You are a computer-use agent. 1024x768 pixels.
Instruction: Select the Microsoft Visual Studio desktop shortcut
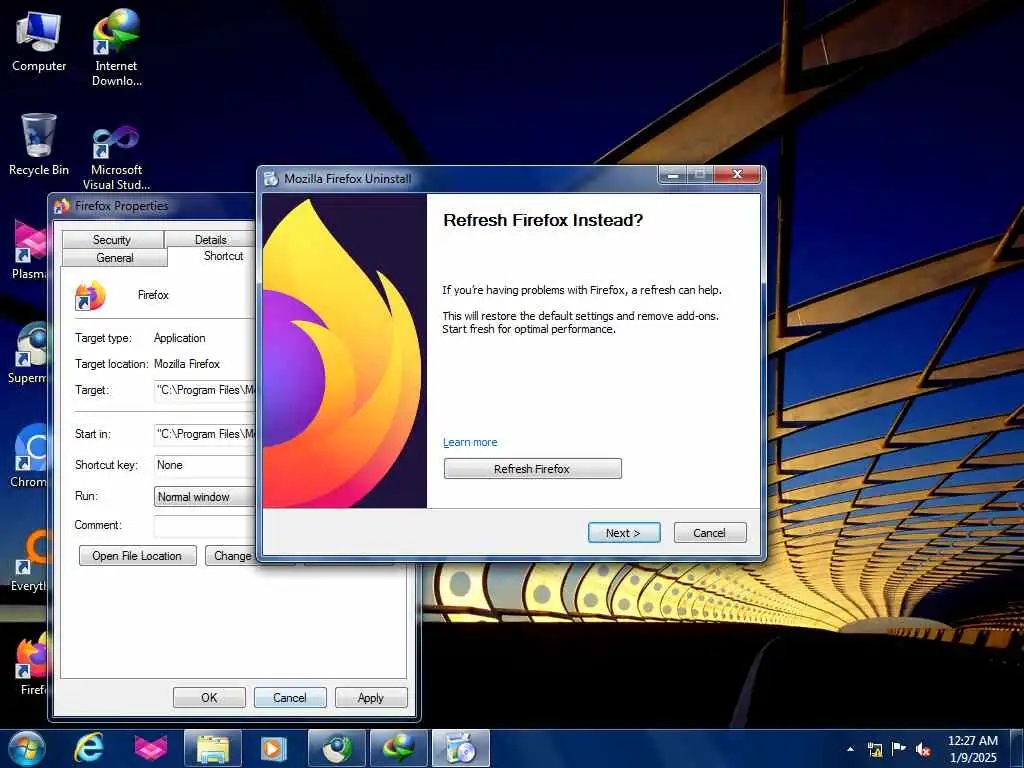tap(116, 157)
